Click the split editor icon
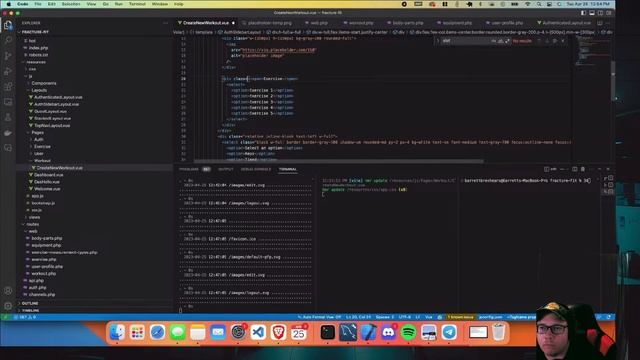Image resolution: width=640 pixels, height=360 pixels. (600, 23)
